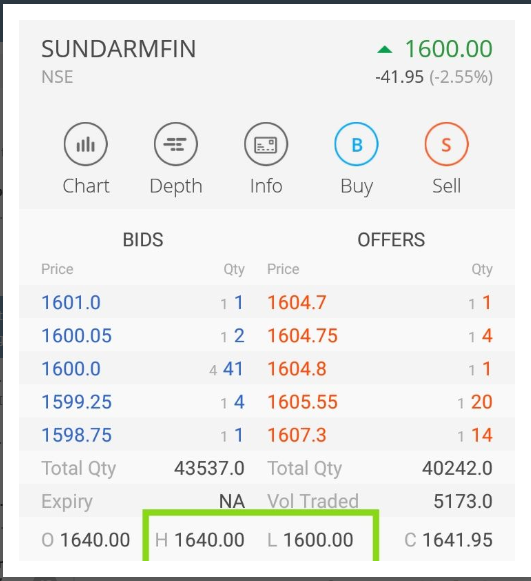Select bid price 1600.0
Viewport: 531px width, 581px height.
[71, 369]
